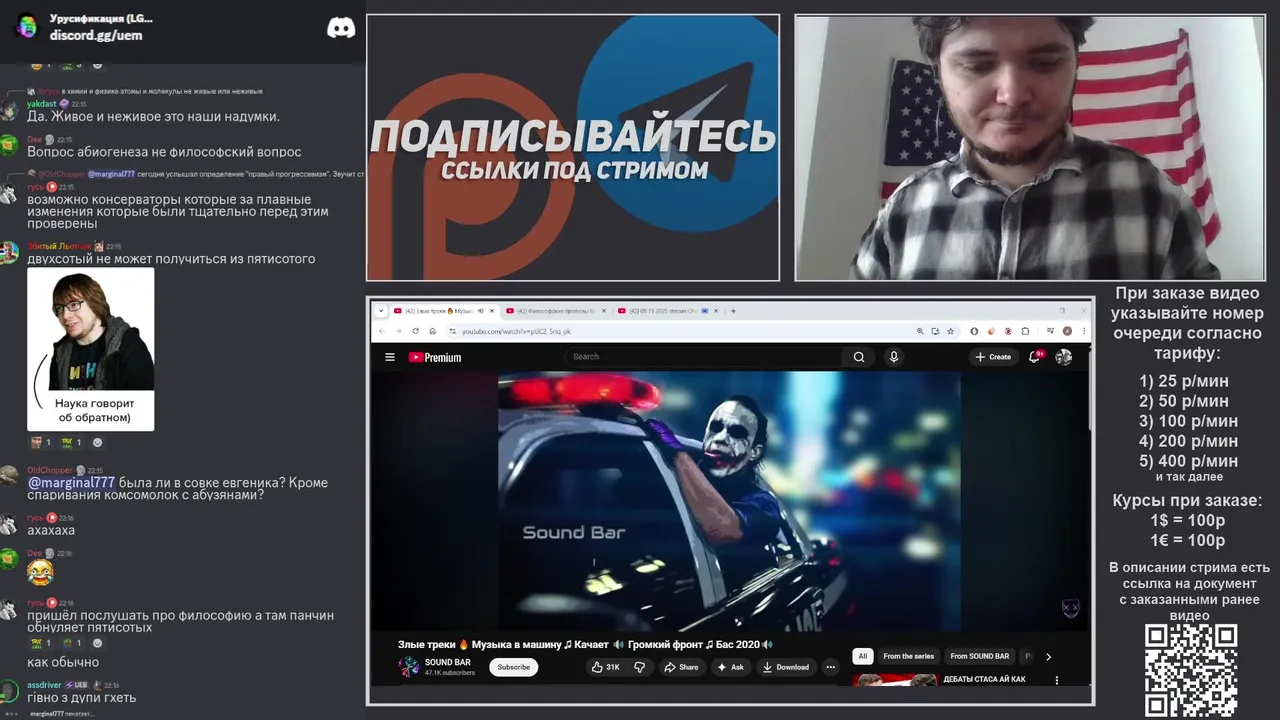The image size is (1280, 720).
Task: Click the Download button under the video
Action: 786,667
